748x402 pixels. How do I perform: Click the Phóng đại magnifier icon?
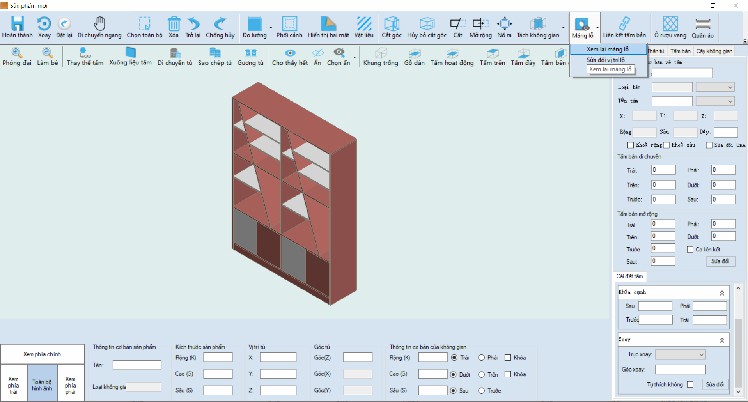[x=17, y=52]
